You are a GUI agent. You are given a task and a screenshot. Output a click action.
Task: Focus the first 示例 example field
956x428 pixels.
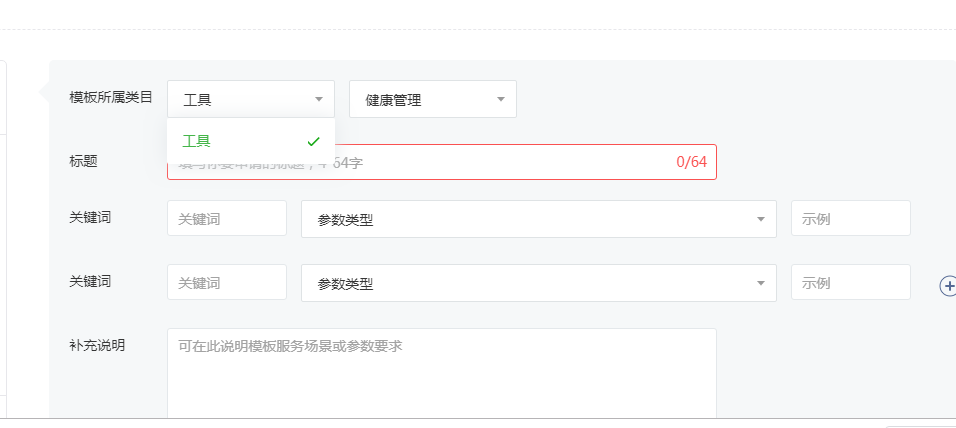click(850, 219)
